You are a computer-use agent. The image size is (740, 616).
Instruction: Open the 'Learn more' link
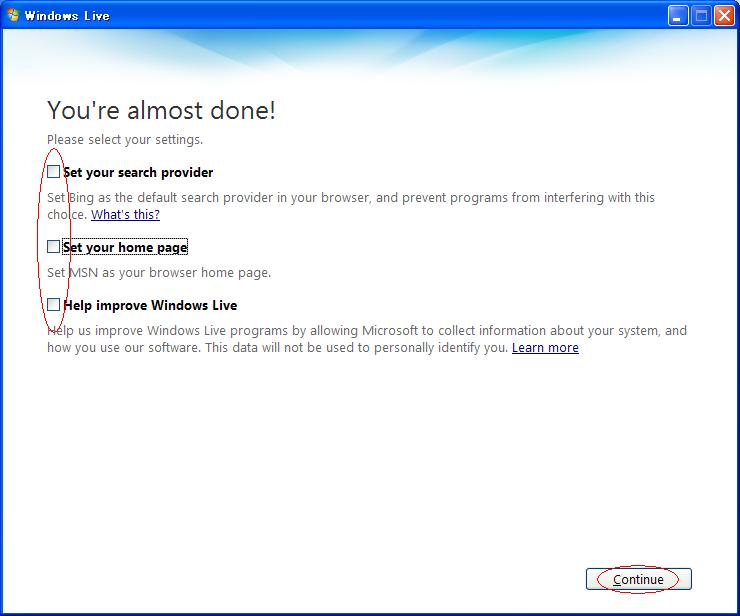545,347
